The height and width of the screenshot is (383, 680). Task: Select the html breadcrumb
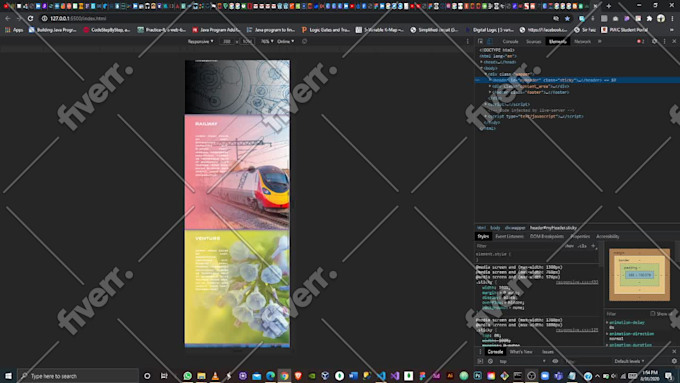tap(481, 228)
